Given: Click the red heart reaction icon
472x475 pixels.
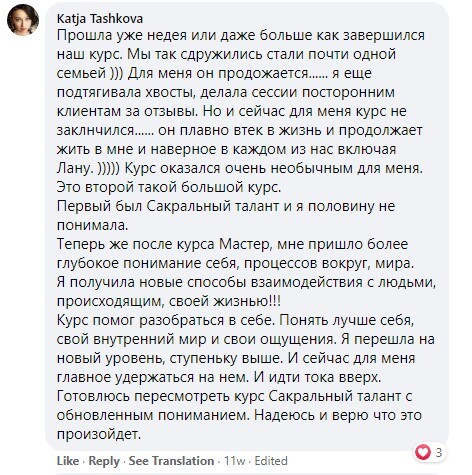Looking at the screenshot, I should tap(423, 452).
